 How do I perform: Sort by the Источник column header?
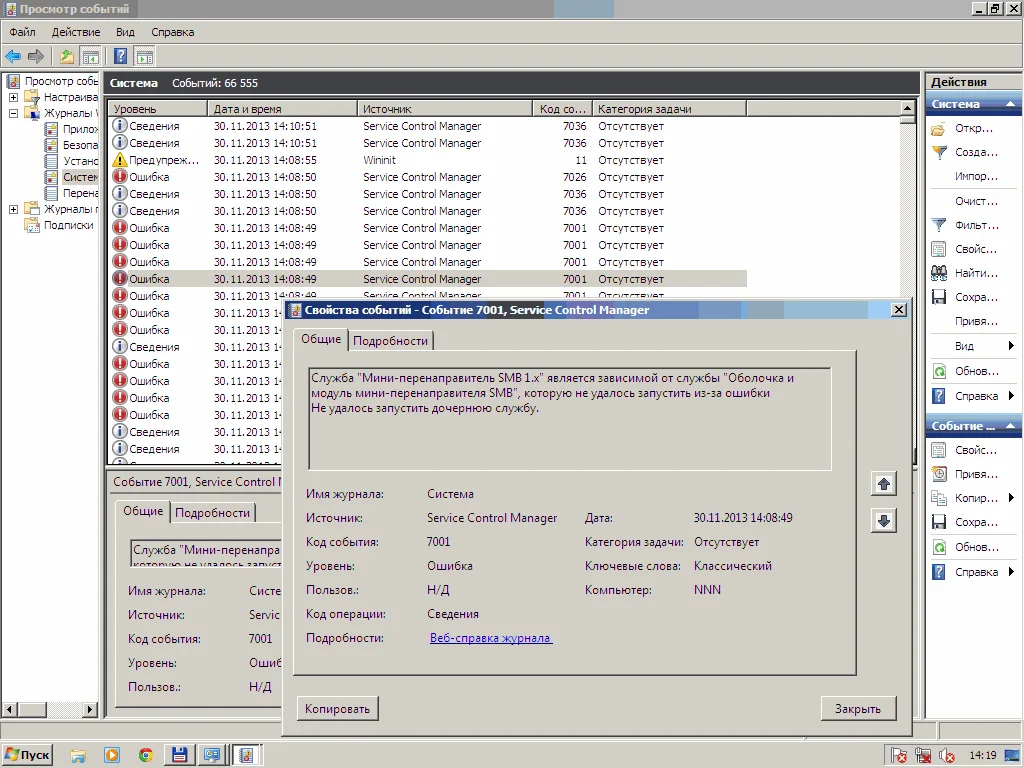[x=443, y=109]
